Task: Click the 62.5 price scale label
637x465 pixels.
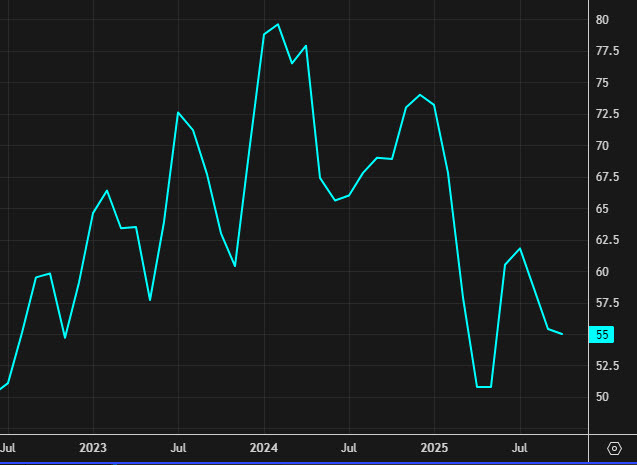Action: [x=606, y=240]
